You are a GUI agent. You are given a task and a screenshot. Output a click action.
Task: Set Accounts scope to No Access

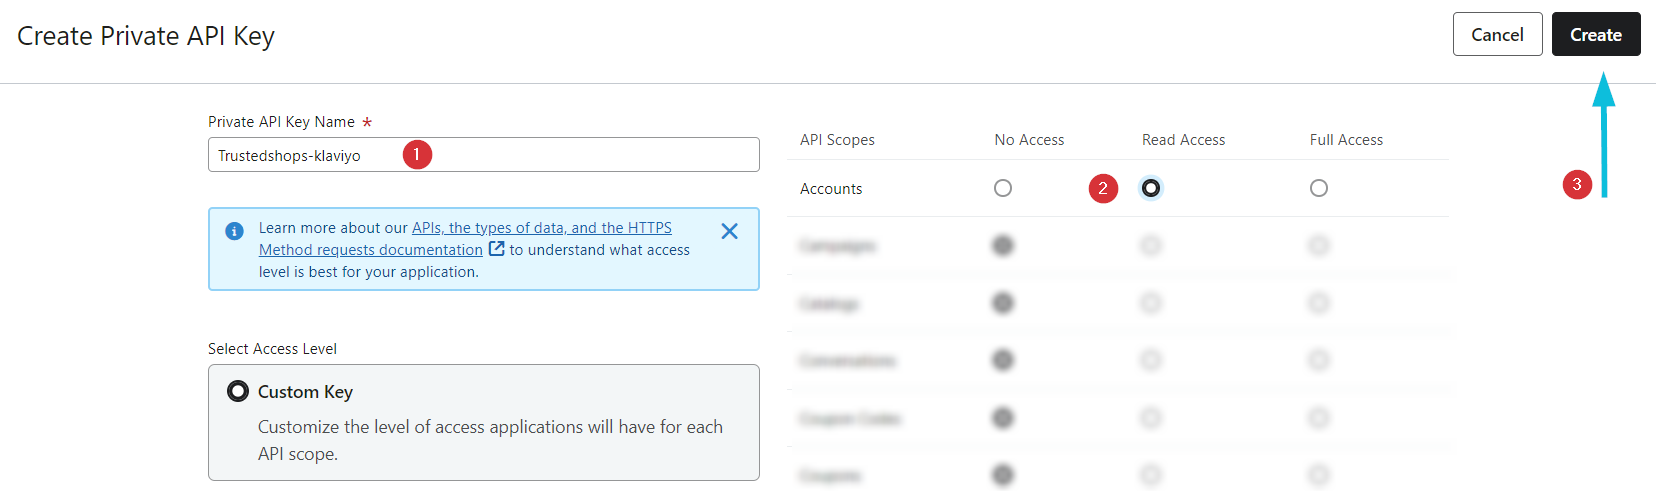tap(1003, 188)
